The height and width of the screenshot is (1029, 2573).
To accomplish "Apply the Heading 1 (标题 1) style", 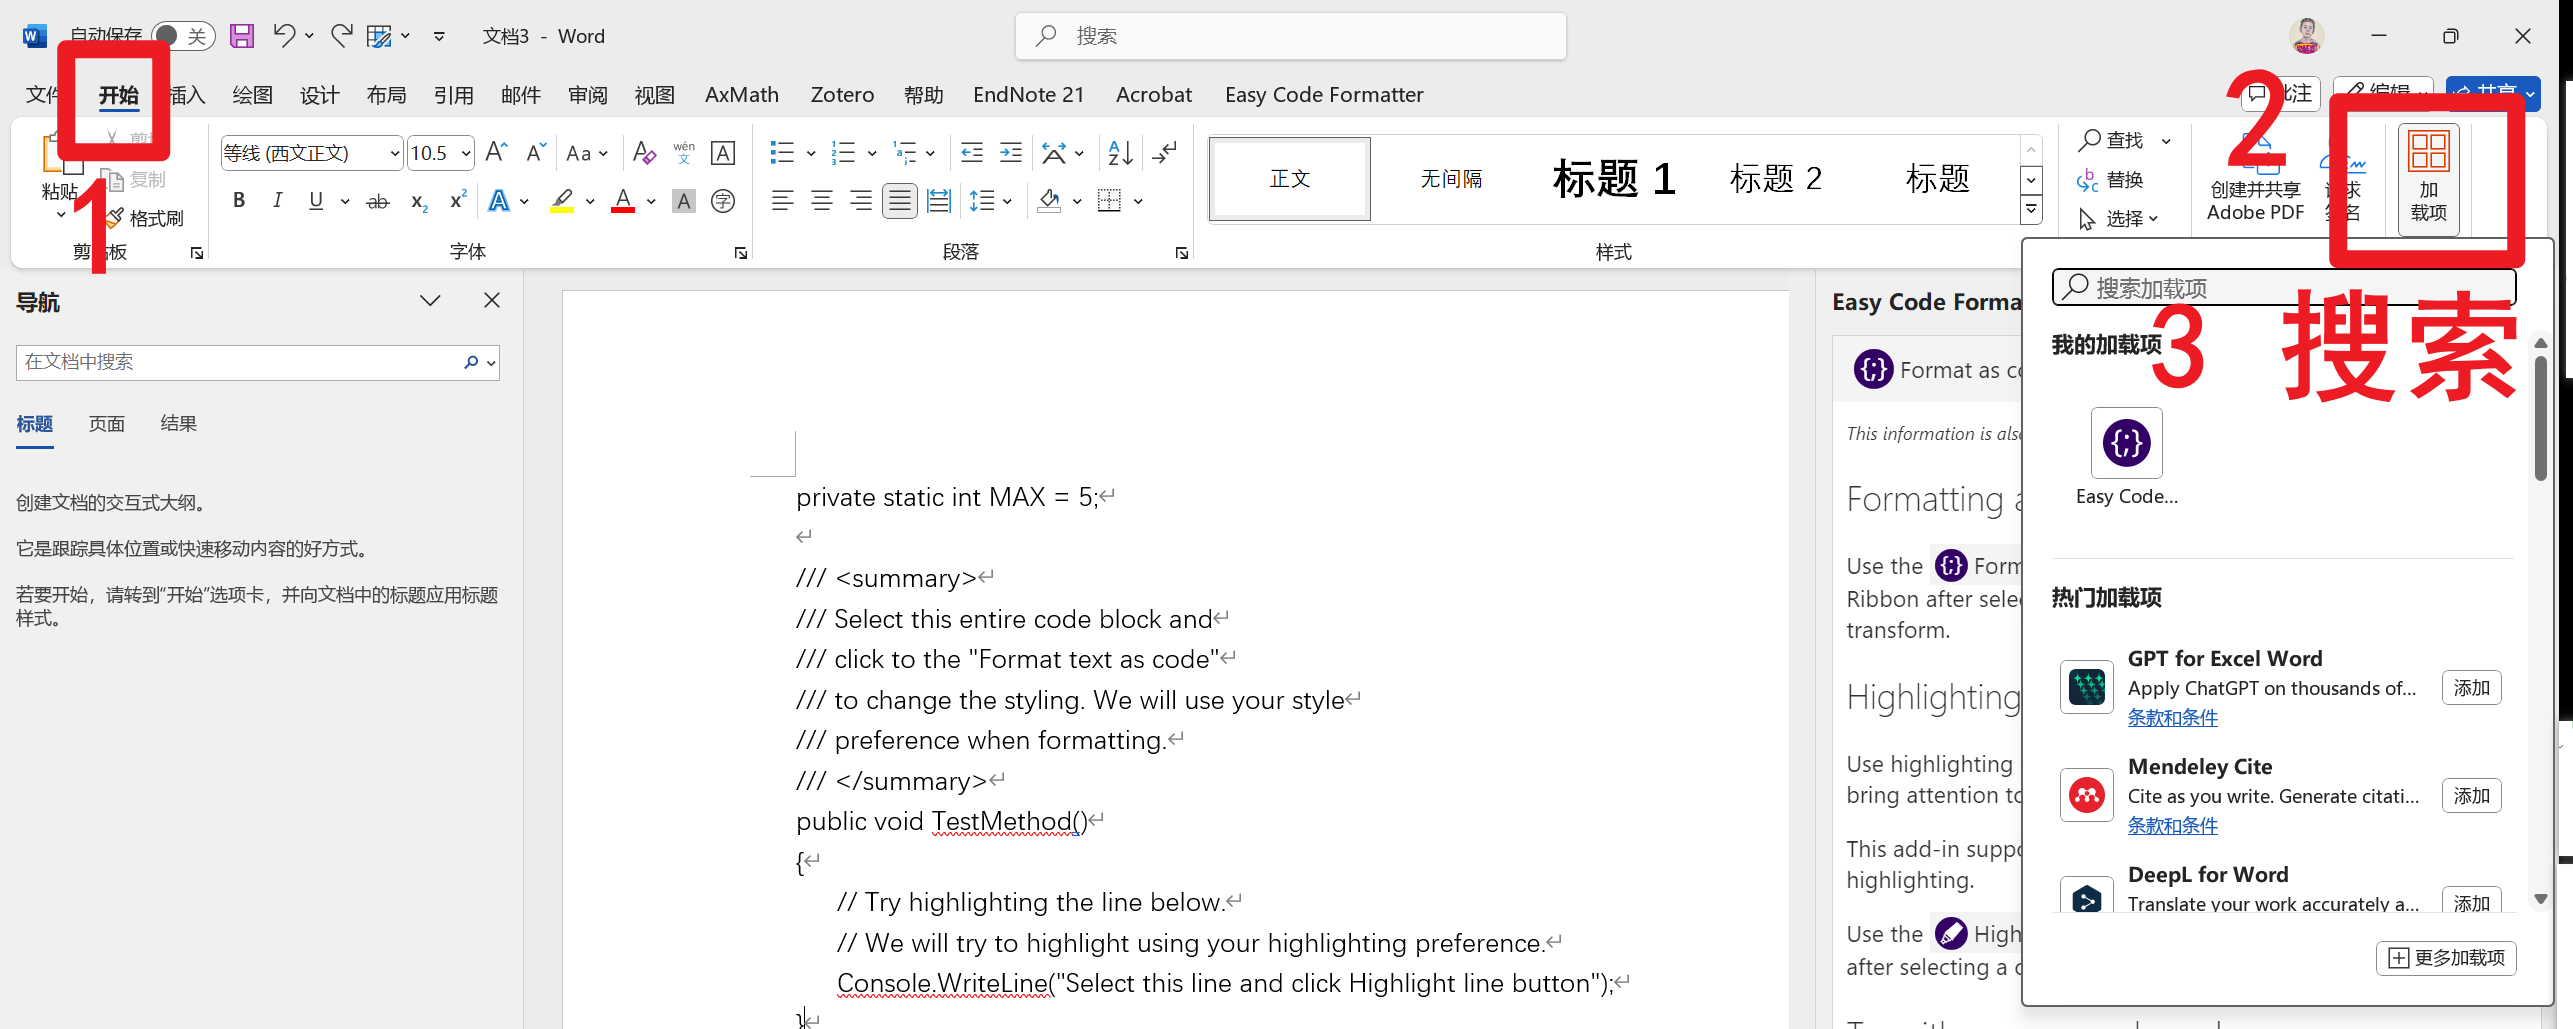I will coord(1613,179).
